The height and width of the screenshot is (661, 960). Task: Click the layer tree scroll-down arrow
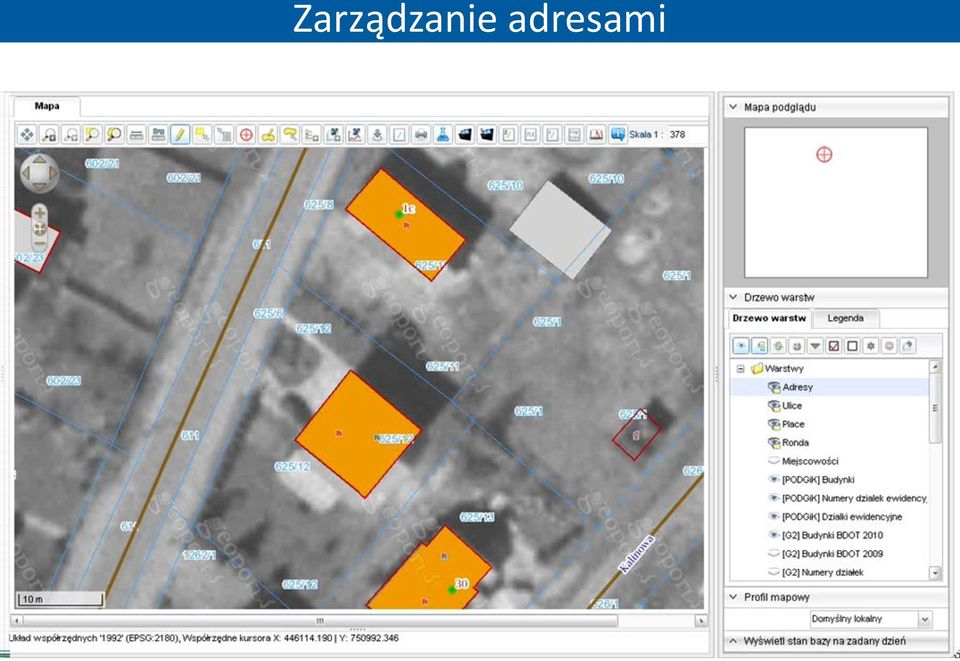935,573
